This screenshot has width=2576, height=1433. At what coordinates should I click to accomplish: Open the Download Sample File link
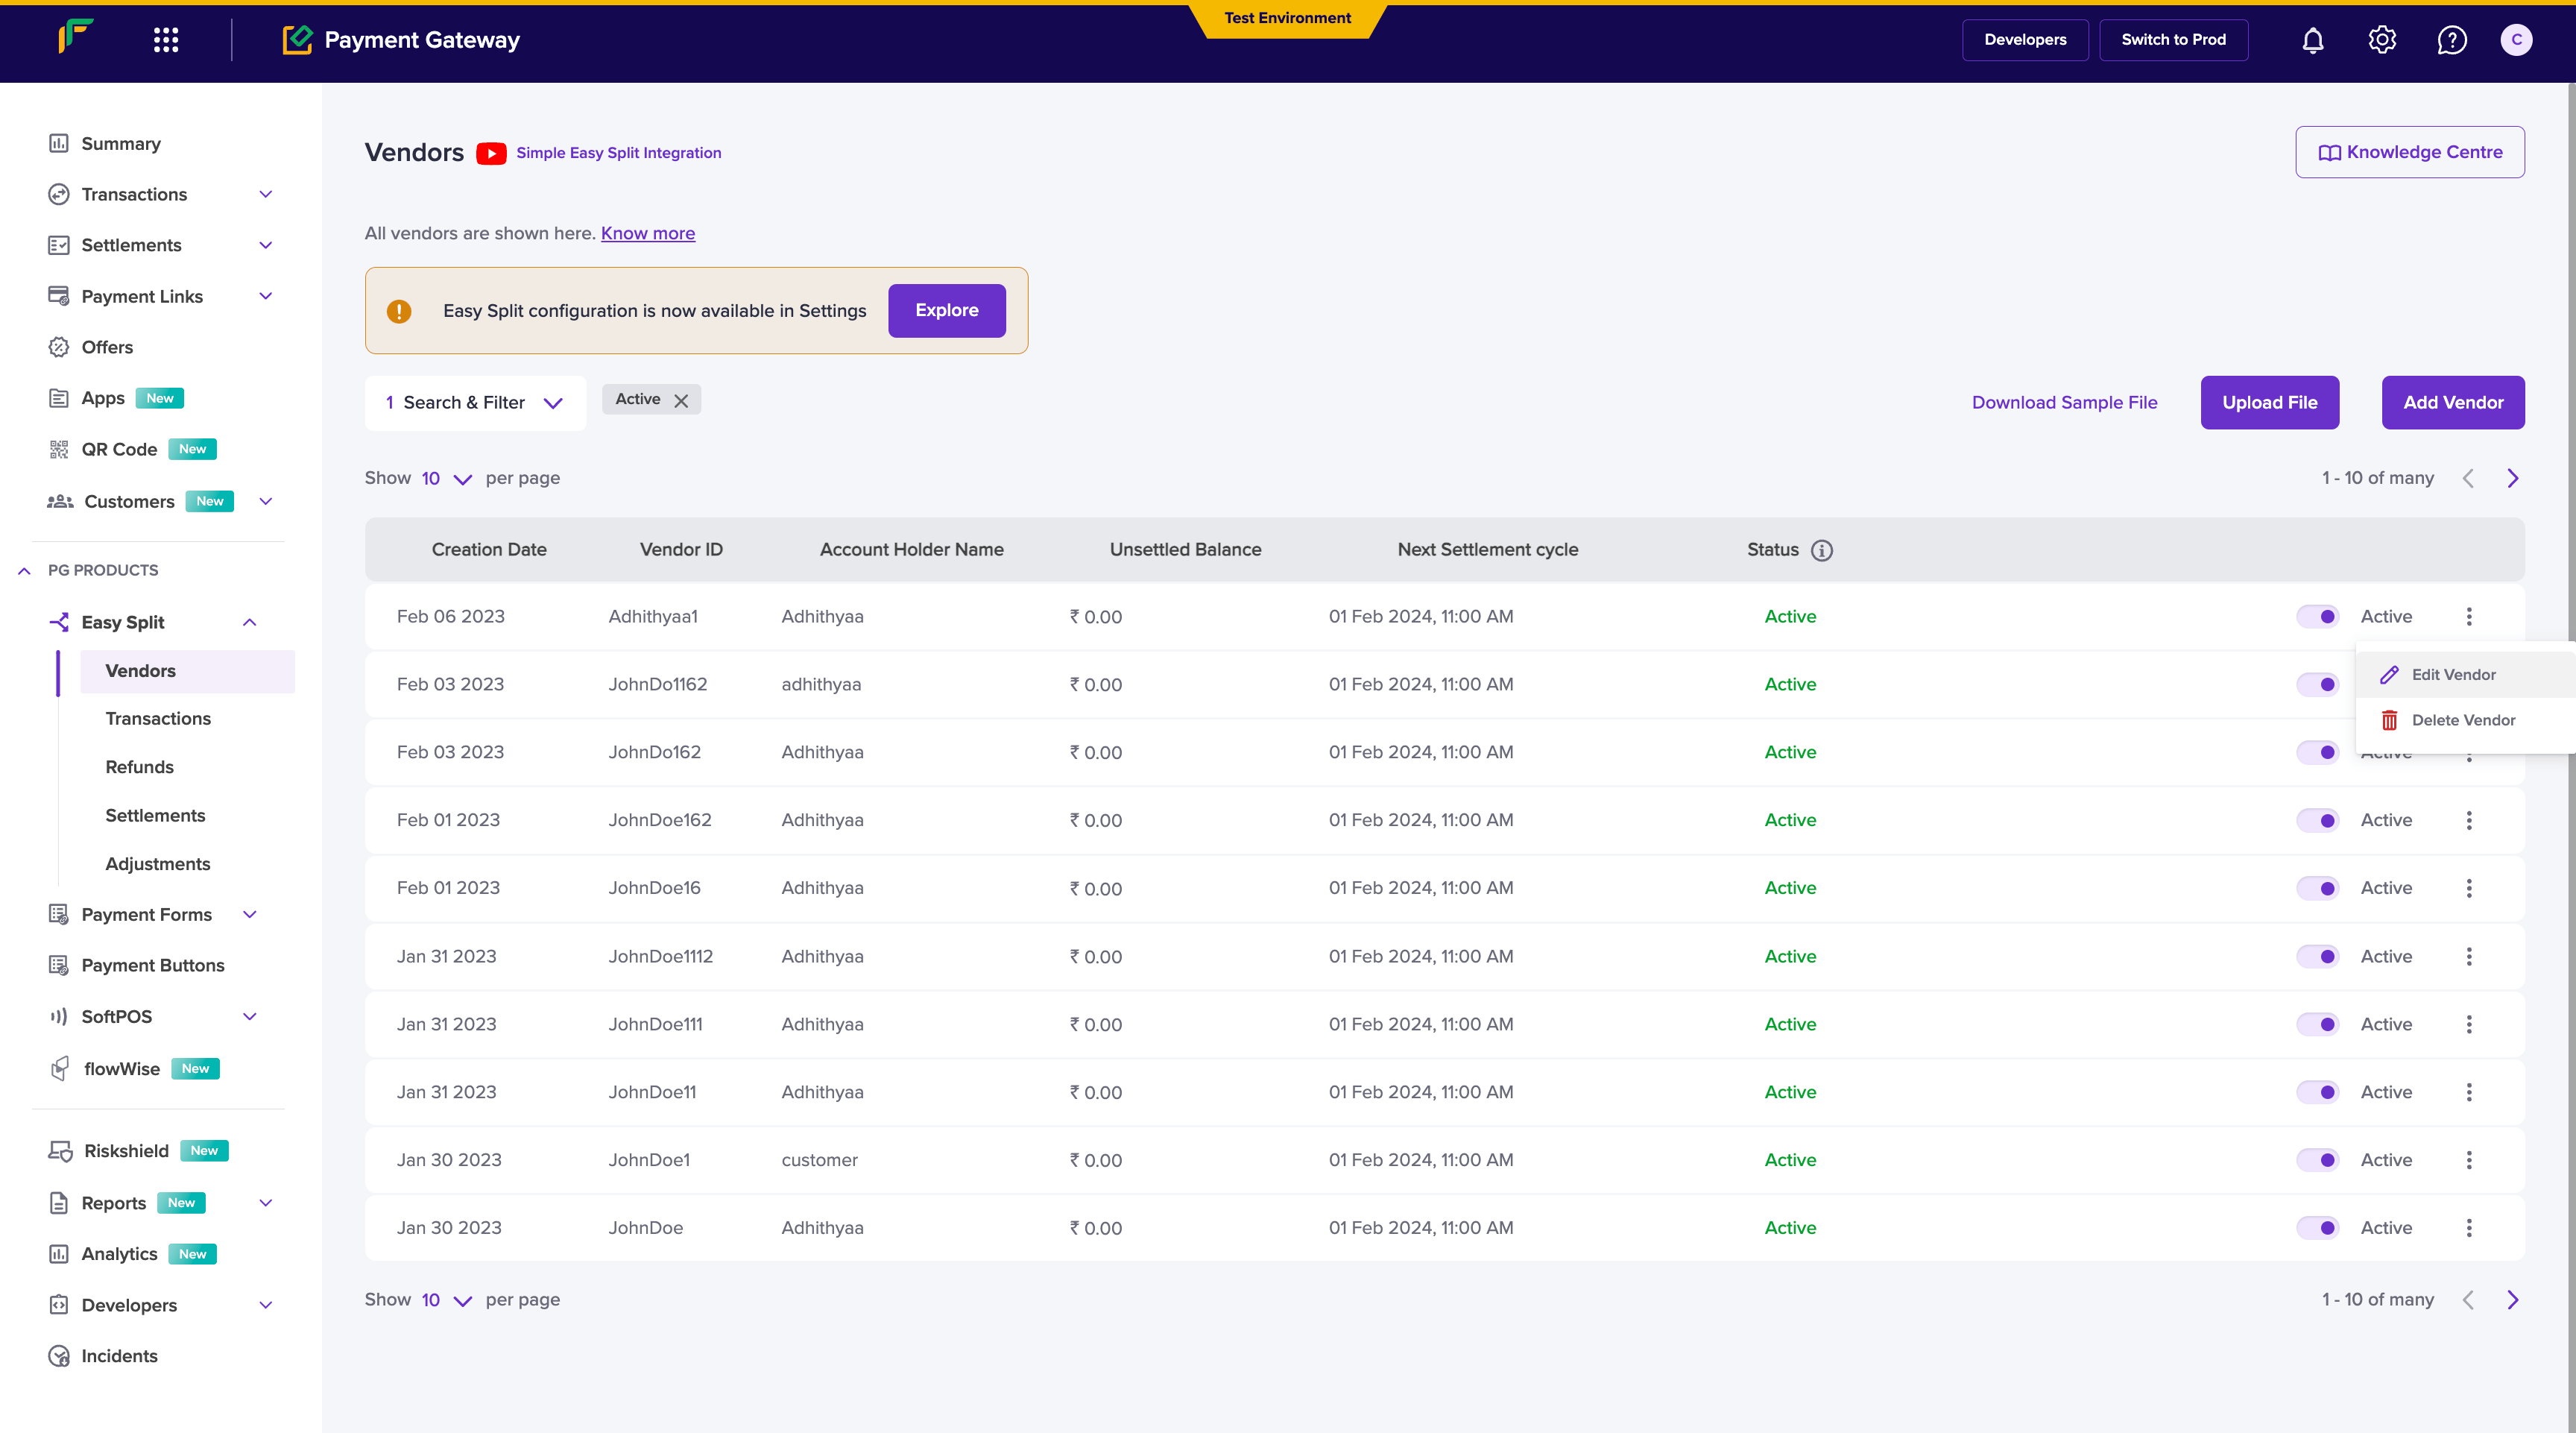tap(2064, 403)
